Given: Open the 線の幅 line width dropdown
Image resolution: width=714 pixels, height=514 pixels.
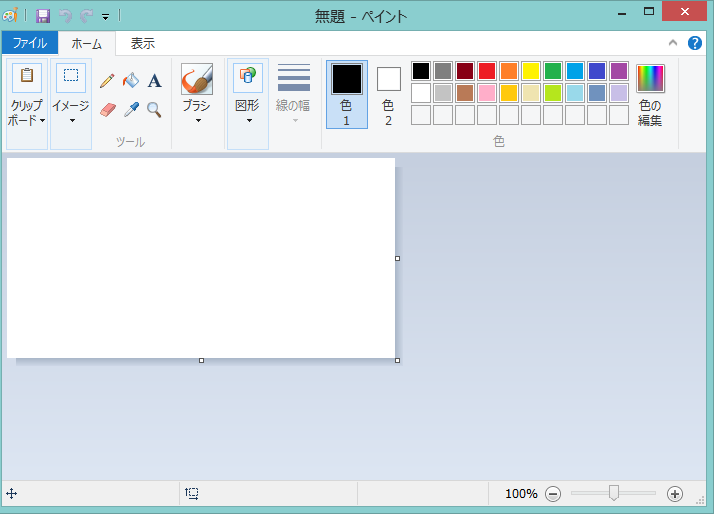Looking at the screenshot, I should [293, 94].
